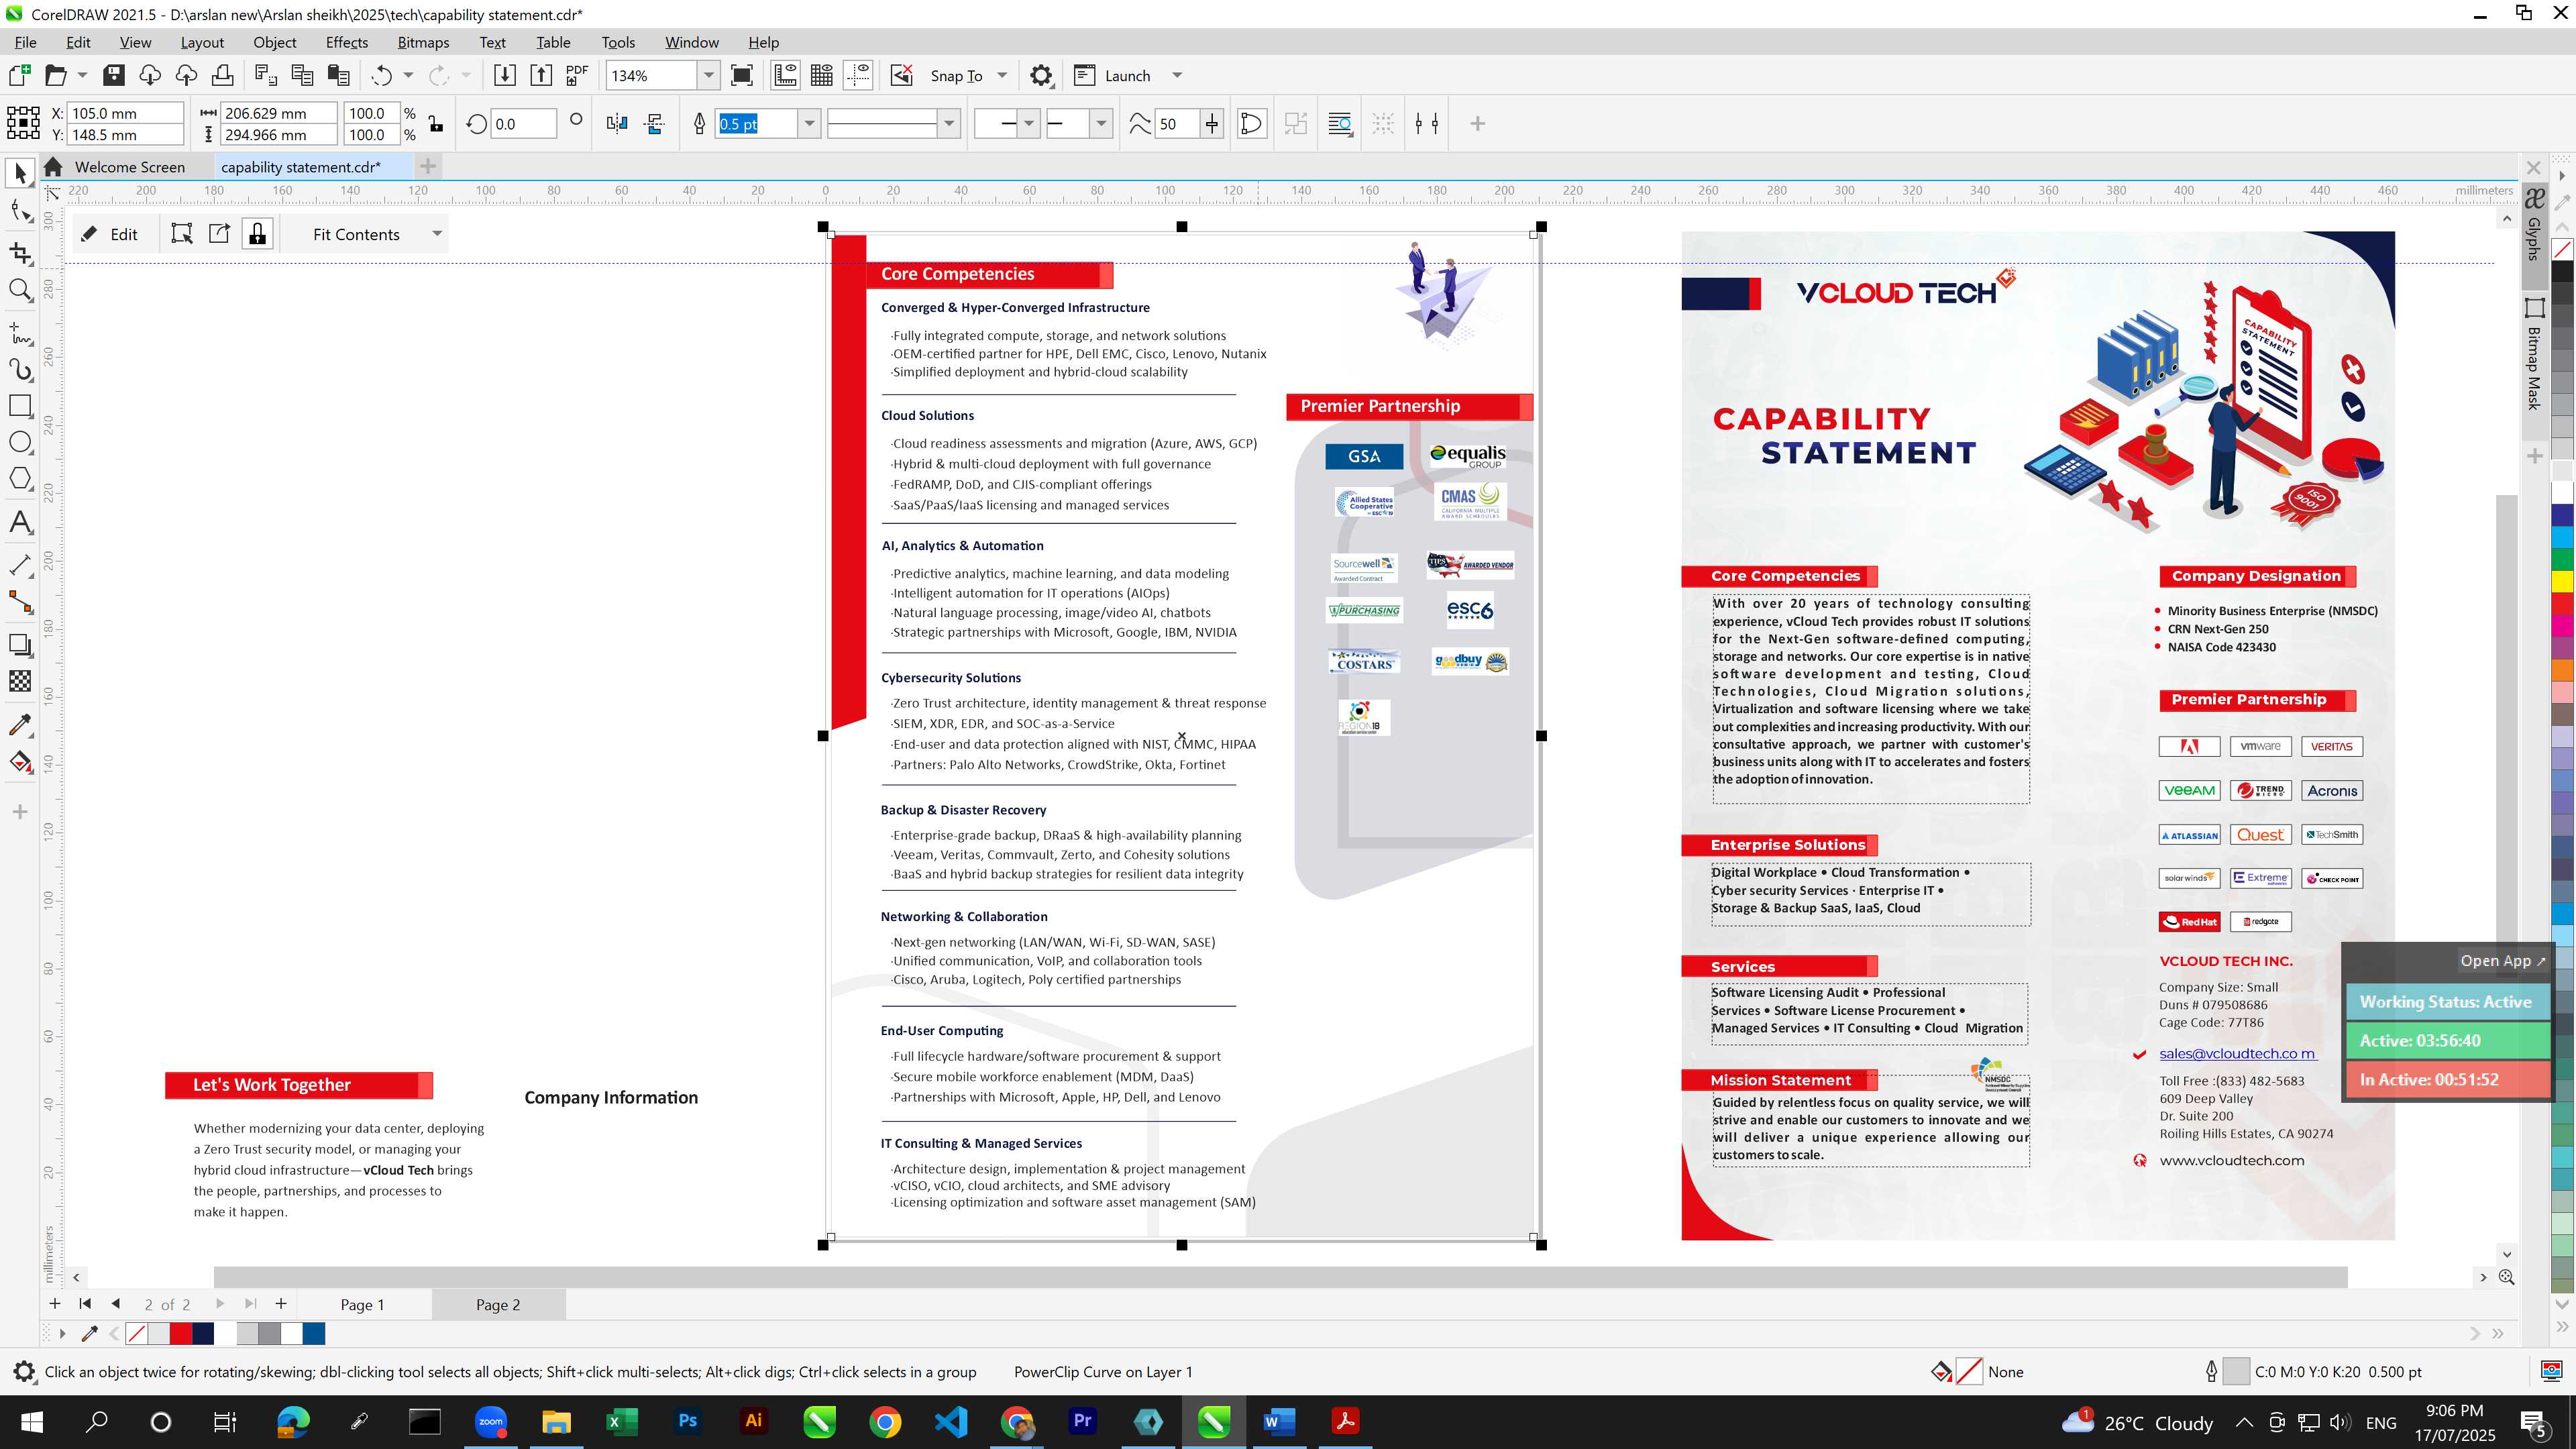Screen dimensions: 2576x1449
Task: Click the X position input field
Action: click(x=126, y=113)
